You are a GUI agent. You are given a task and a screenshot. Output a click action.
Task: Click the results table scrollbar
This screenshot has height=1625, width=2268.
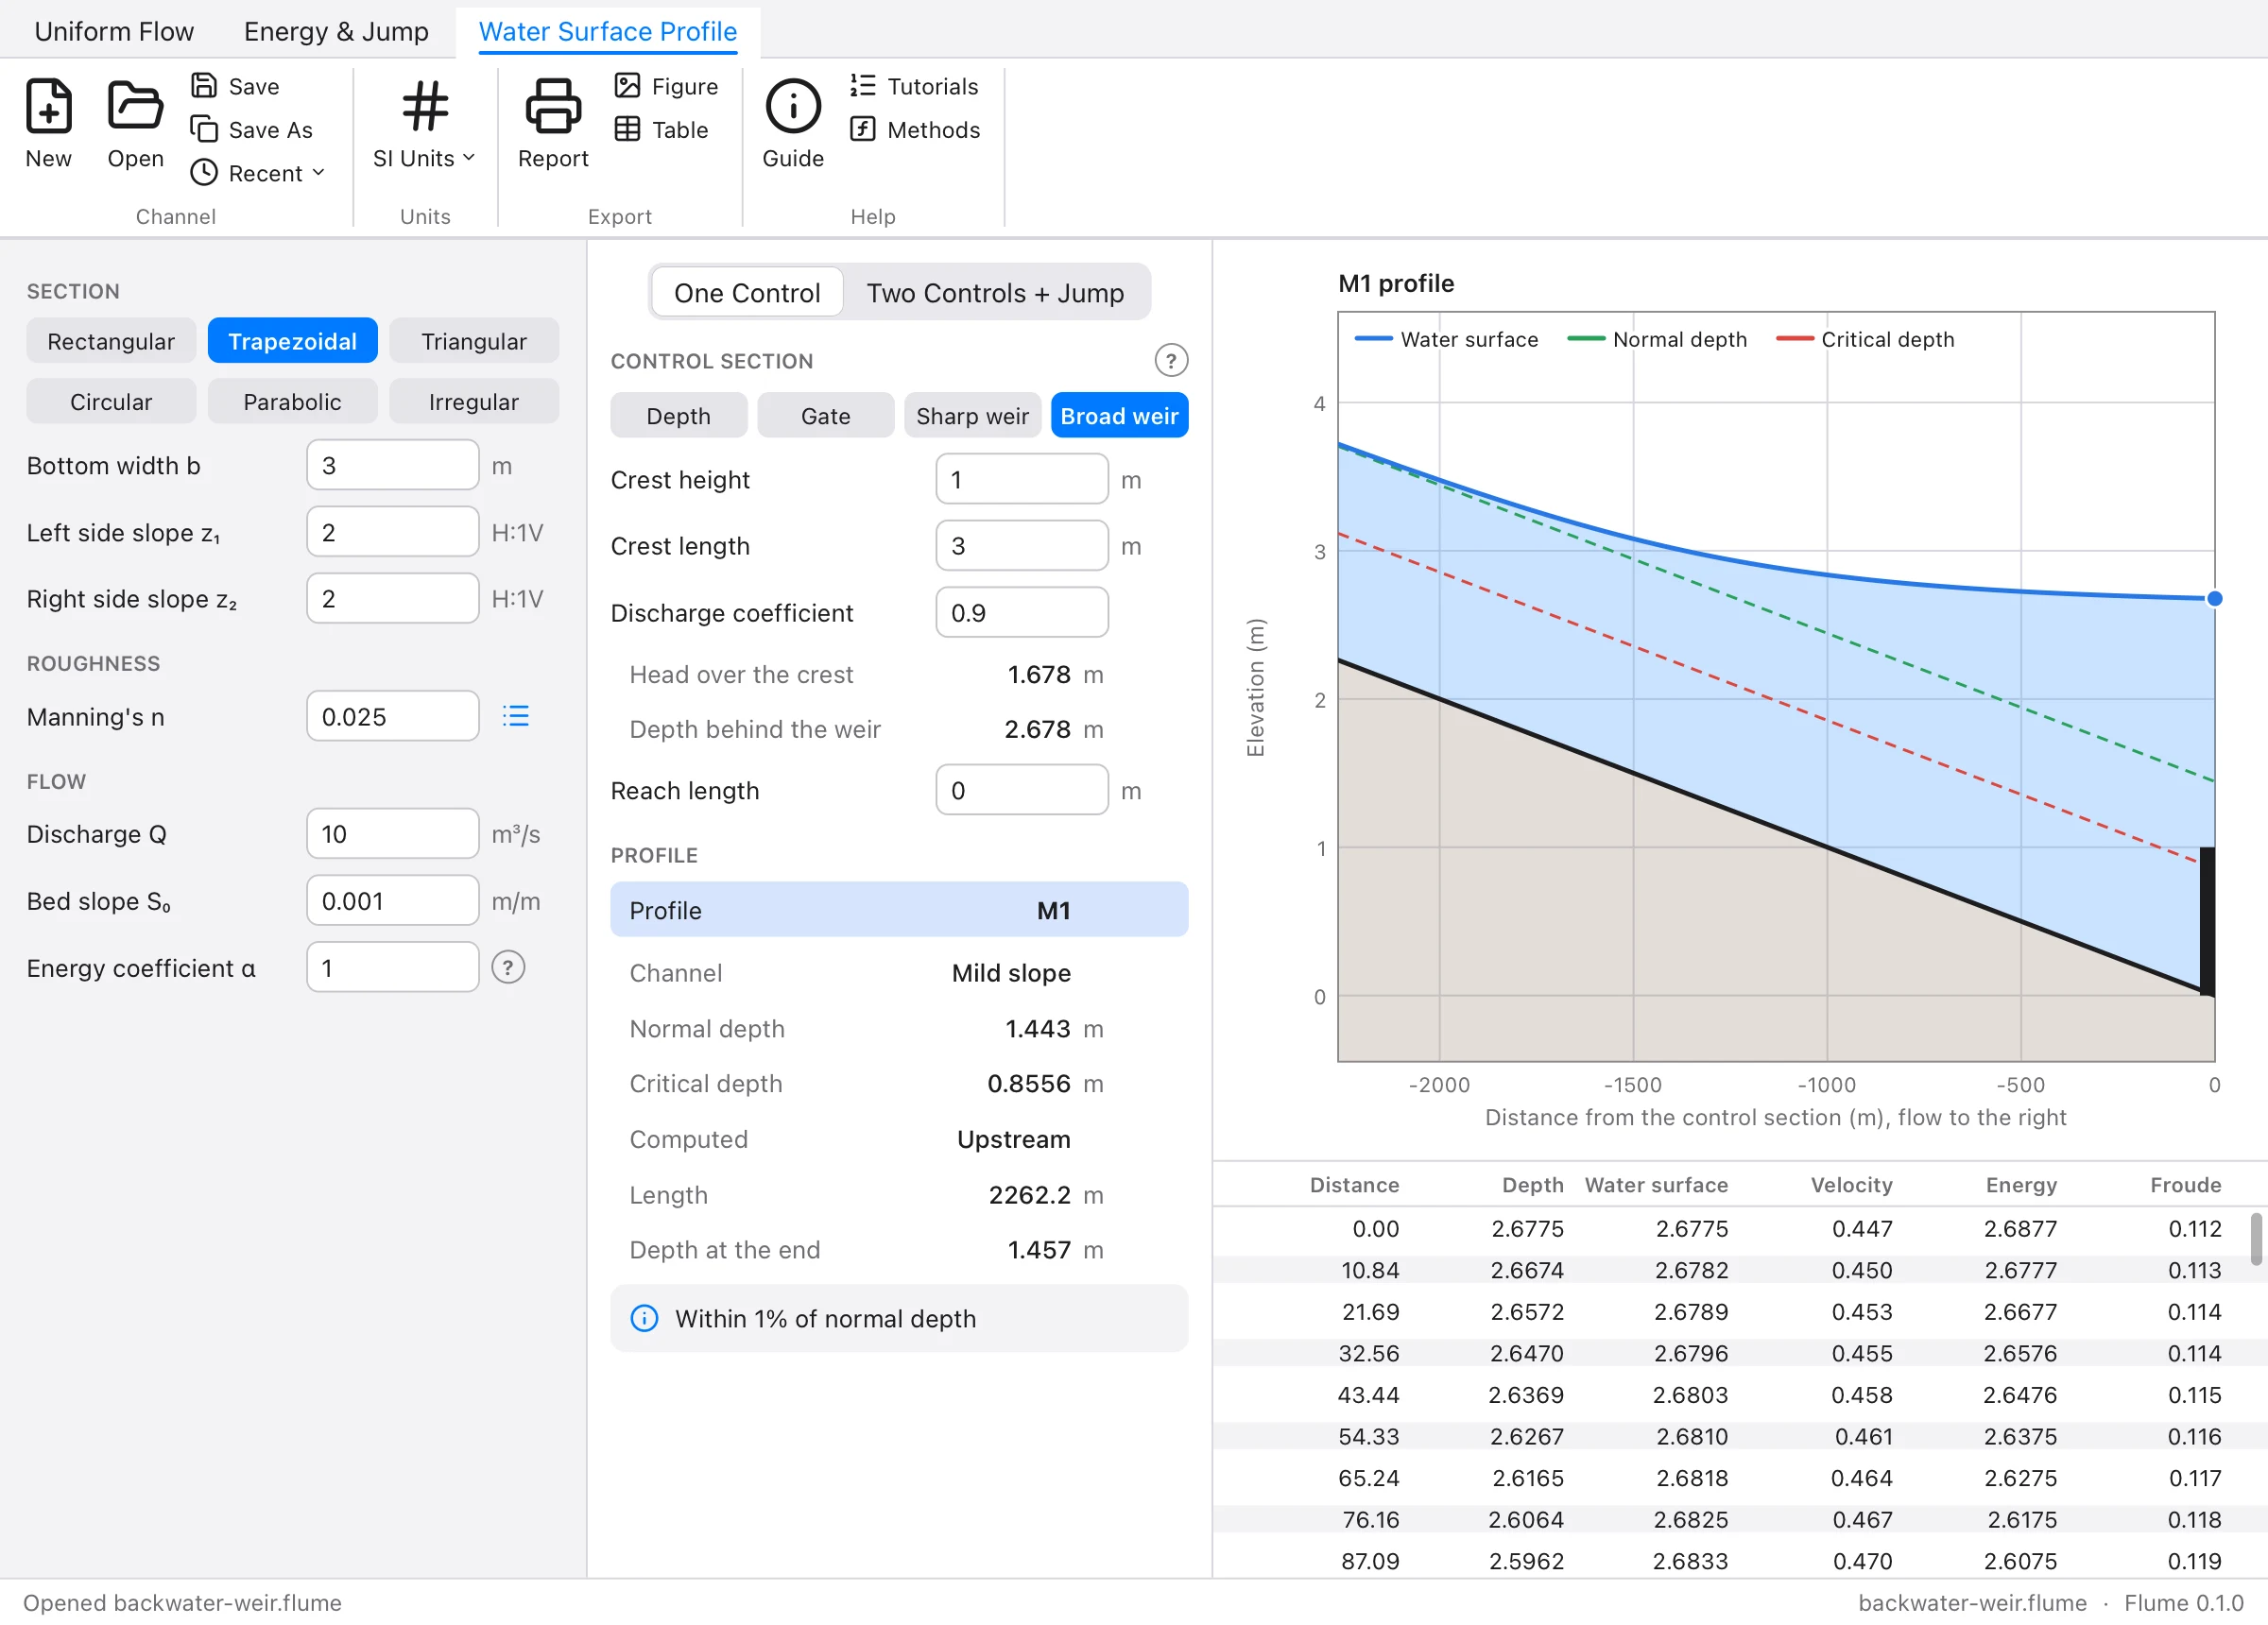[2256, 1239]
